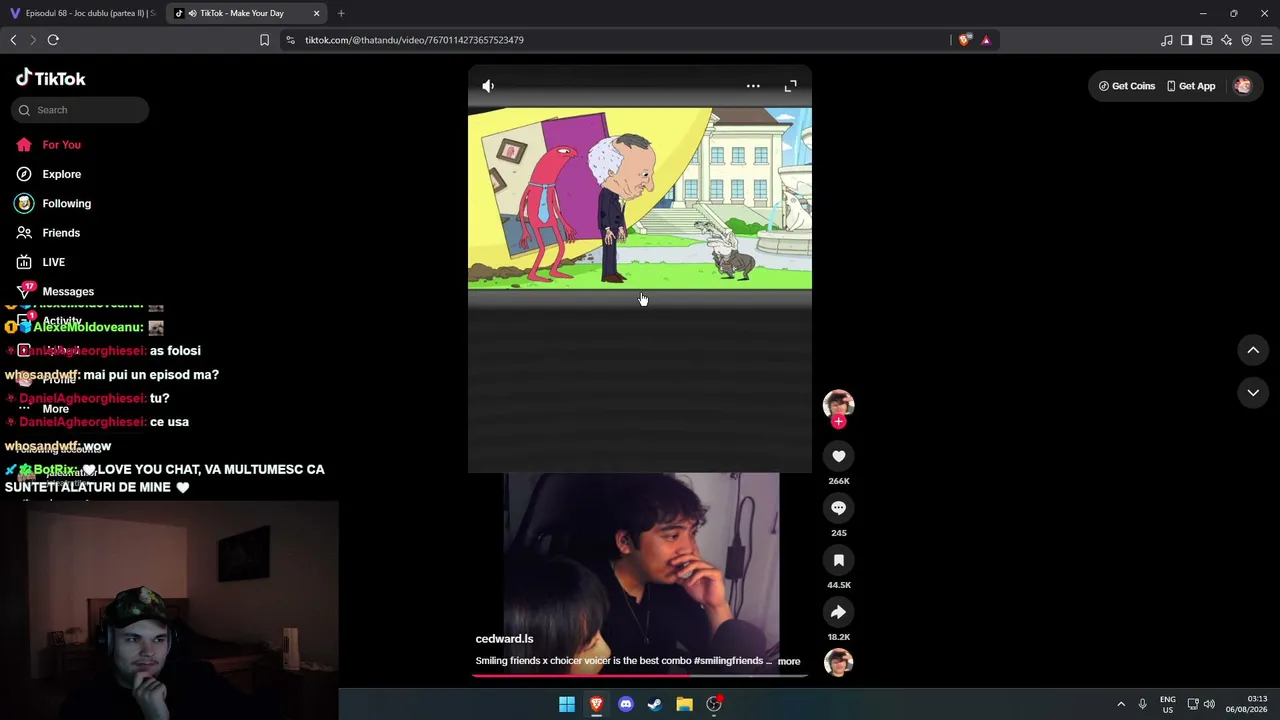Screen dimensions: 1280x720
Task: Open the creator's profile avatar
Action: point(838,404)
